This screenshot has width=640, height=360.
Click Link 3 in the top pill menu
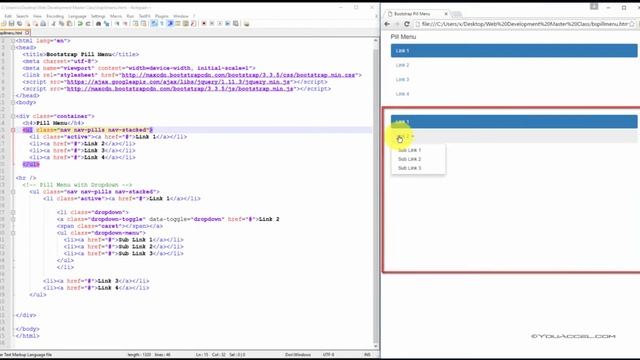click(x=402, y=80)
